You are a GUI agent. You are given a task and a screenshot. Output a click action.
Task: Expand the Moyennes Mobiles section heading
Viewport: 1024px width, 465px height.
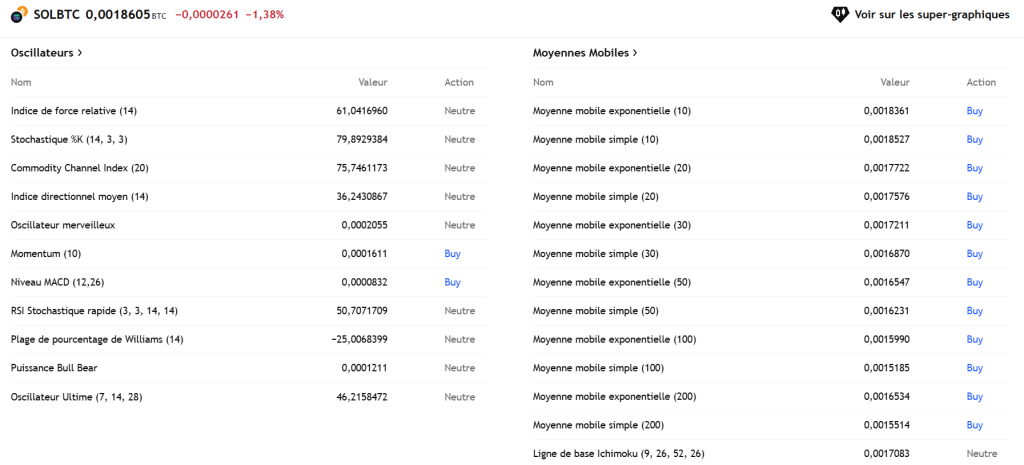585,52
